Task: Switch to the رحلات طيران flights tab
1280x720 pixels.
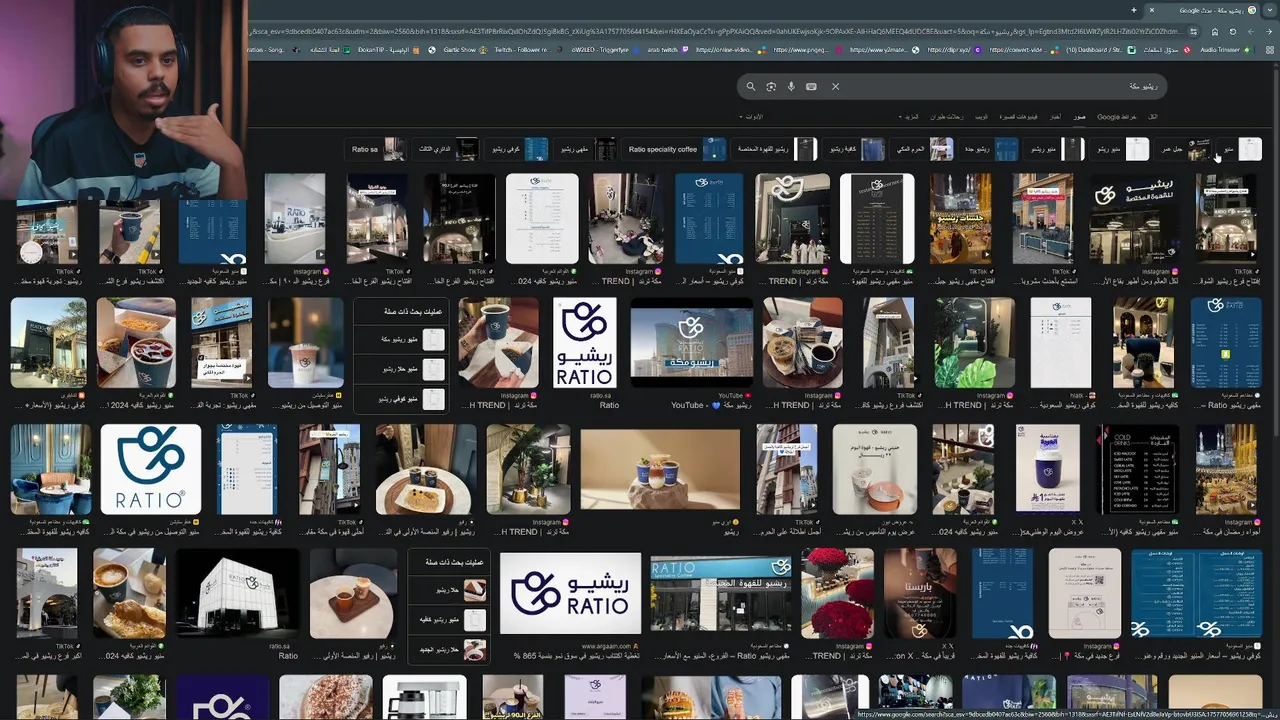Action: tap(946, 117)
